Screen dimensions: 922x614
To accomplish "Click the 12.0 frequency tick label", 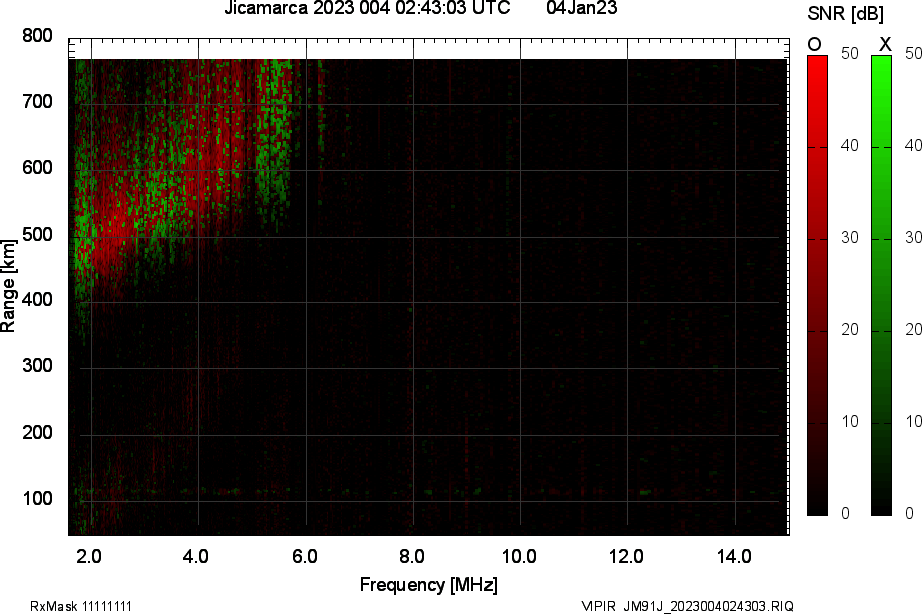I will pos(627,556).
